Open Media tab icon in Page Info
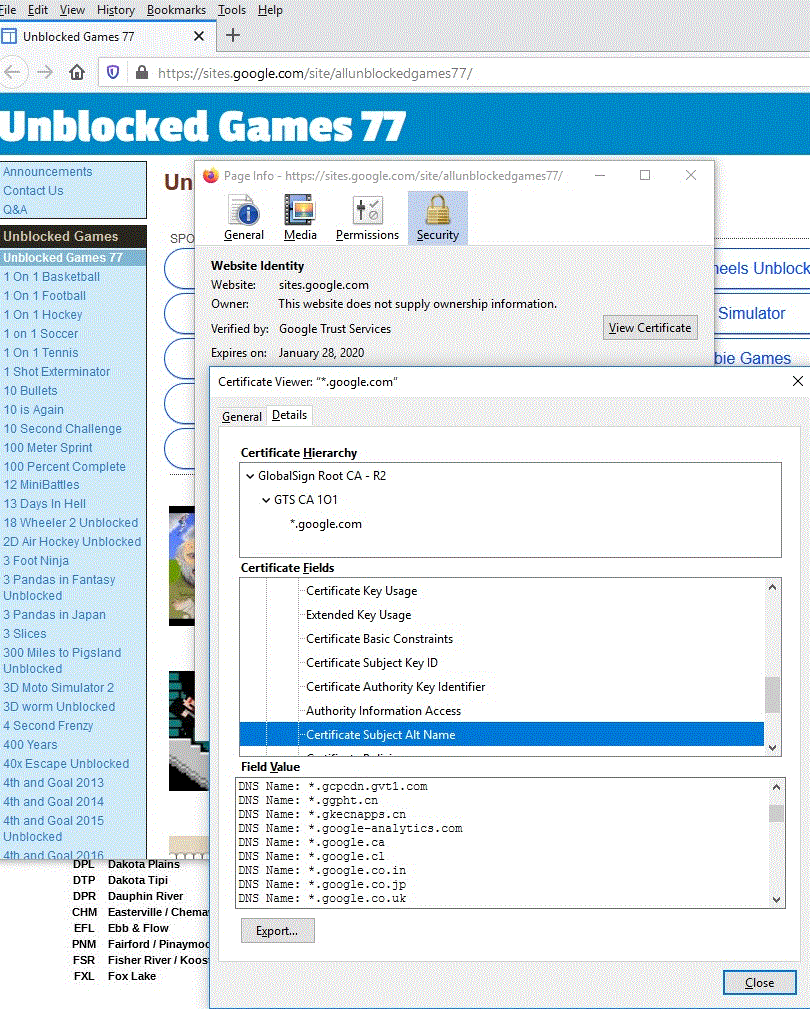This screenshot has width=810, height=1009. pos(300,218)
